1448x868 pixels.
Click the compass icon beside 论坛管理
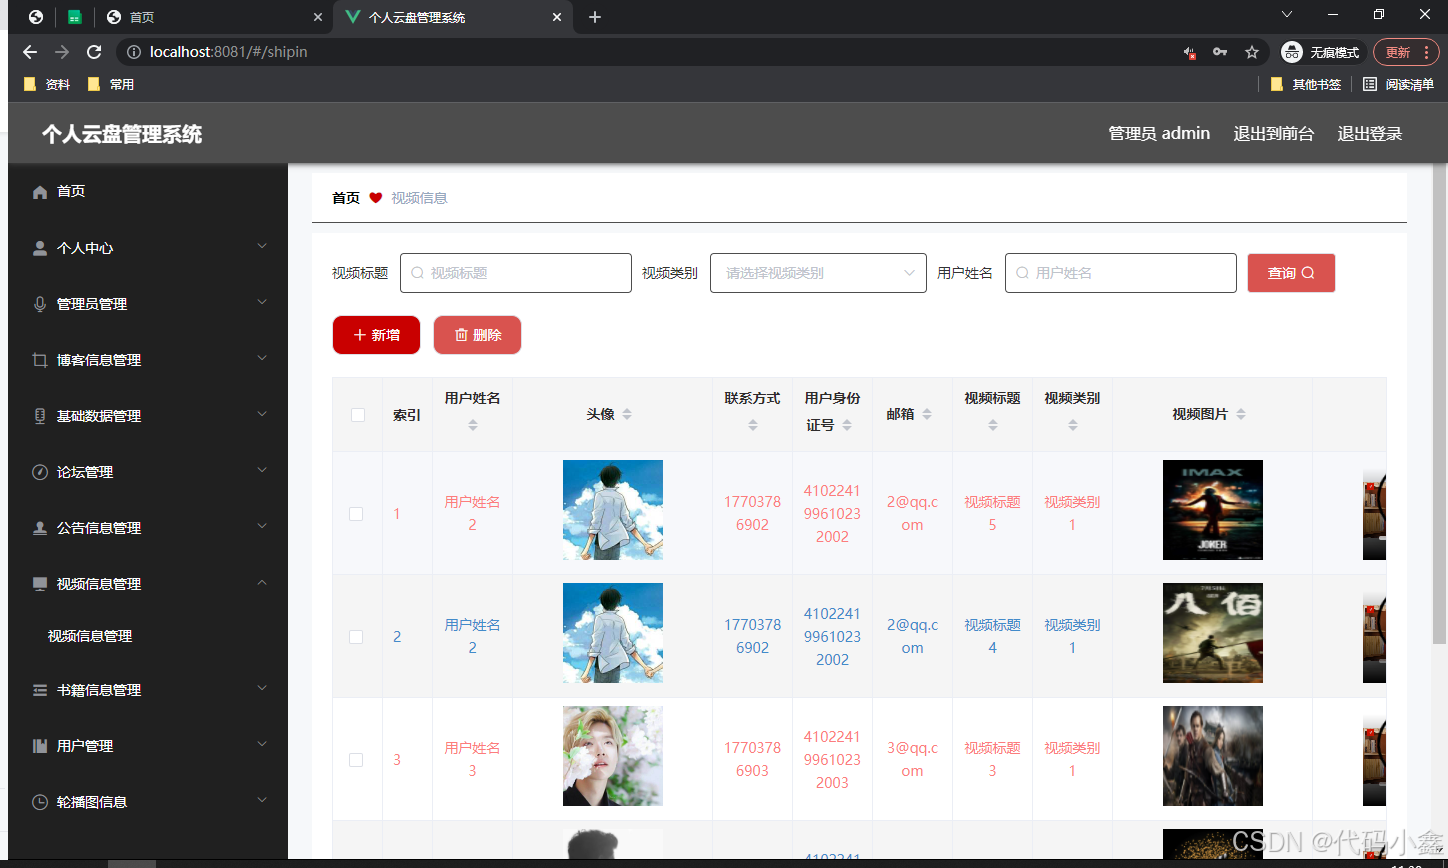(x=40, y=472)
